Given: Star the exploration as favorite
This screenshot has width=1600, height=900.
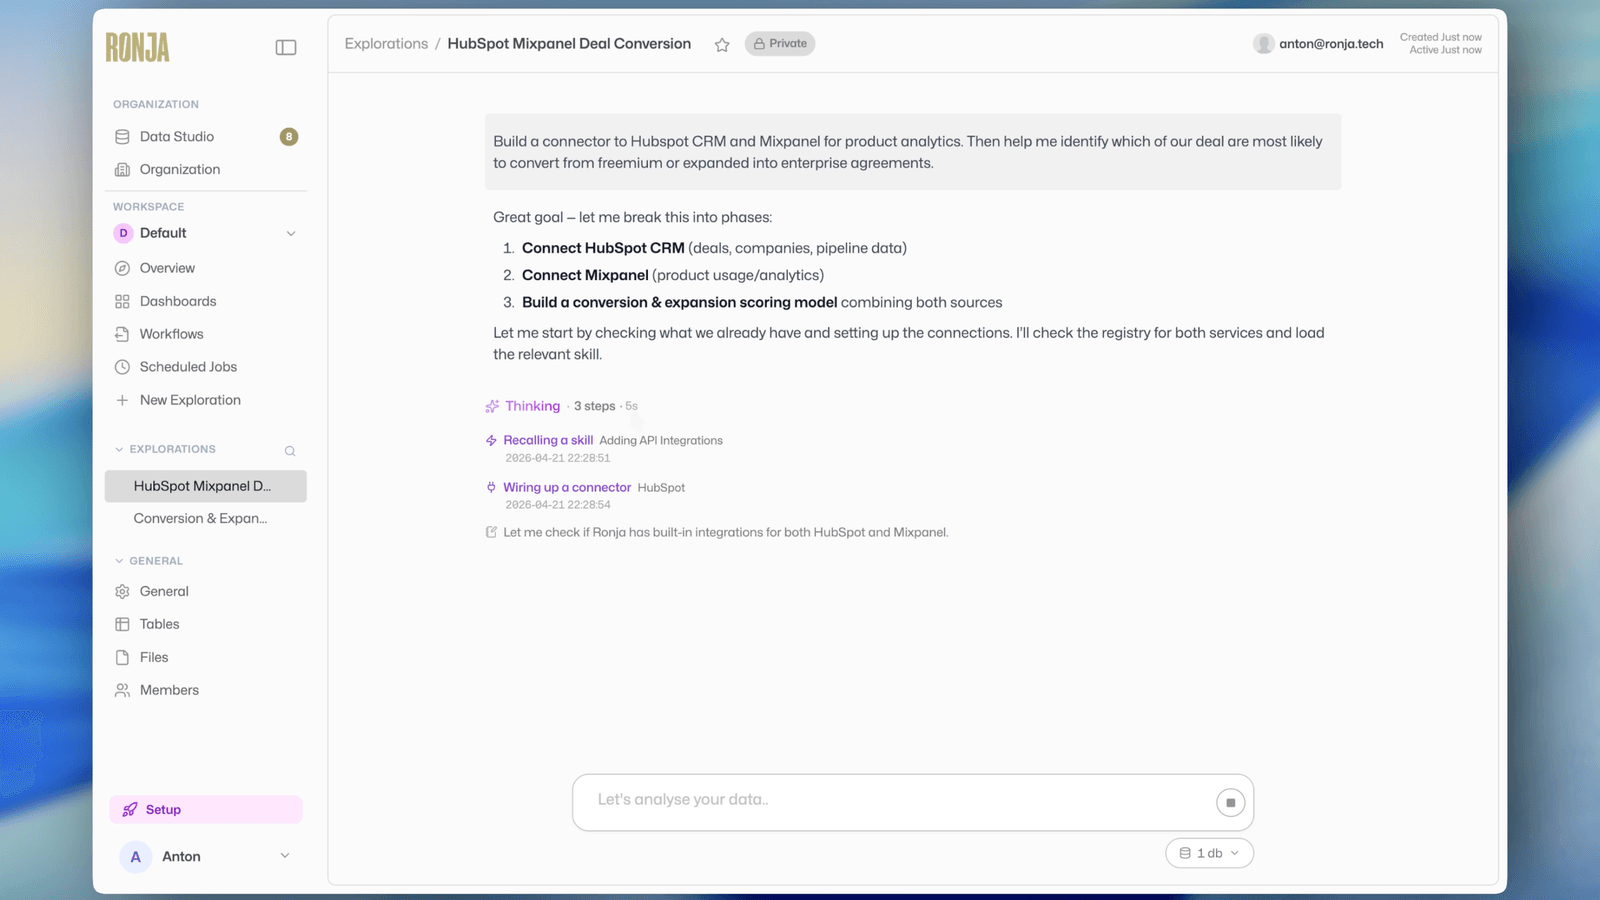Looking at the screenshot, I should [x=722, y=44].
